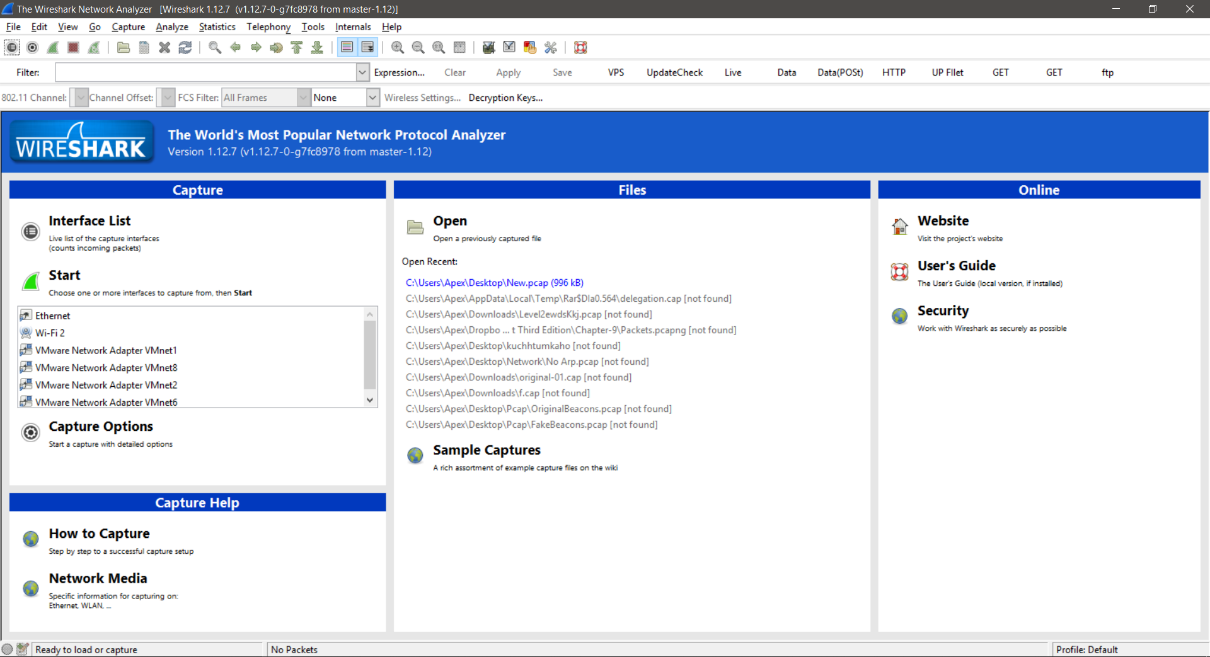The height and width of the screenshot is (657, 1210).
Task: Jump to the first packet
Action: coord(297,47)
